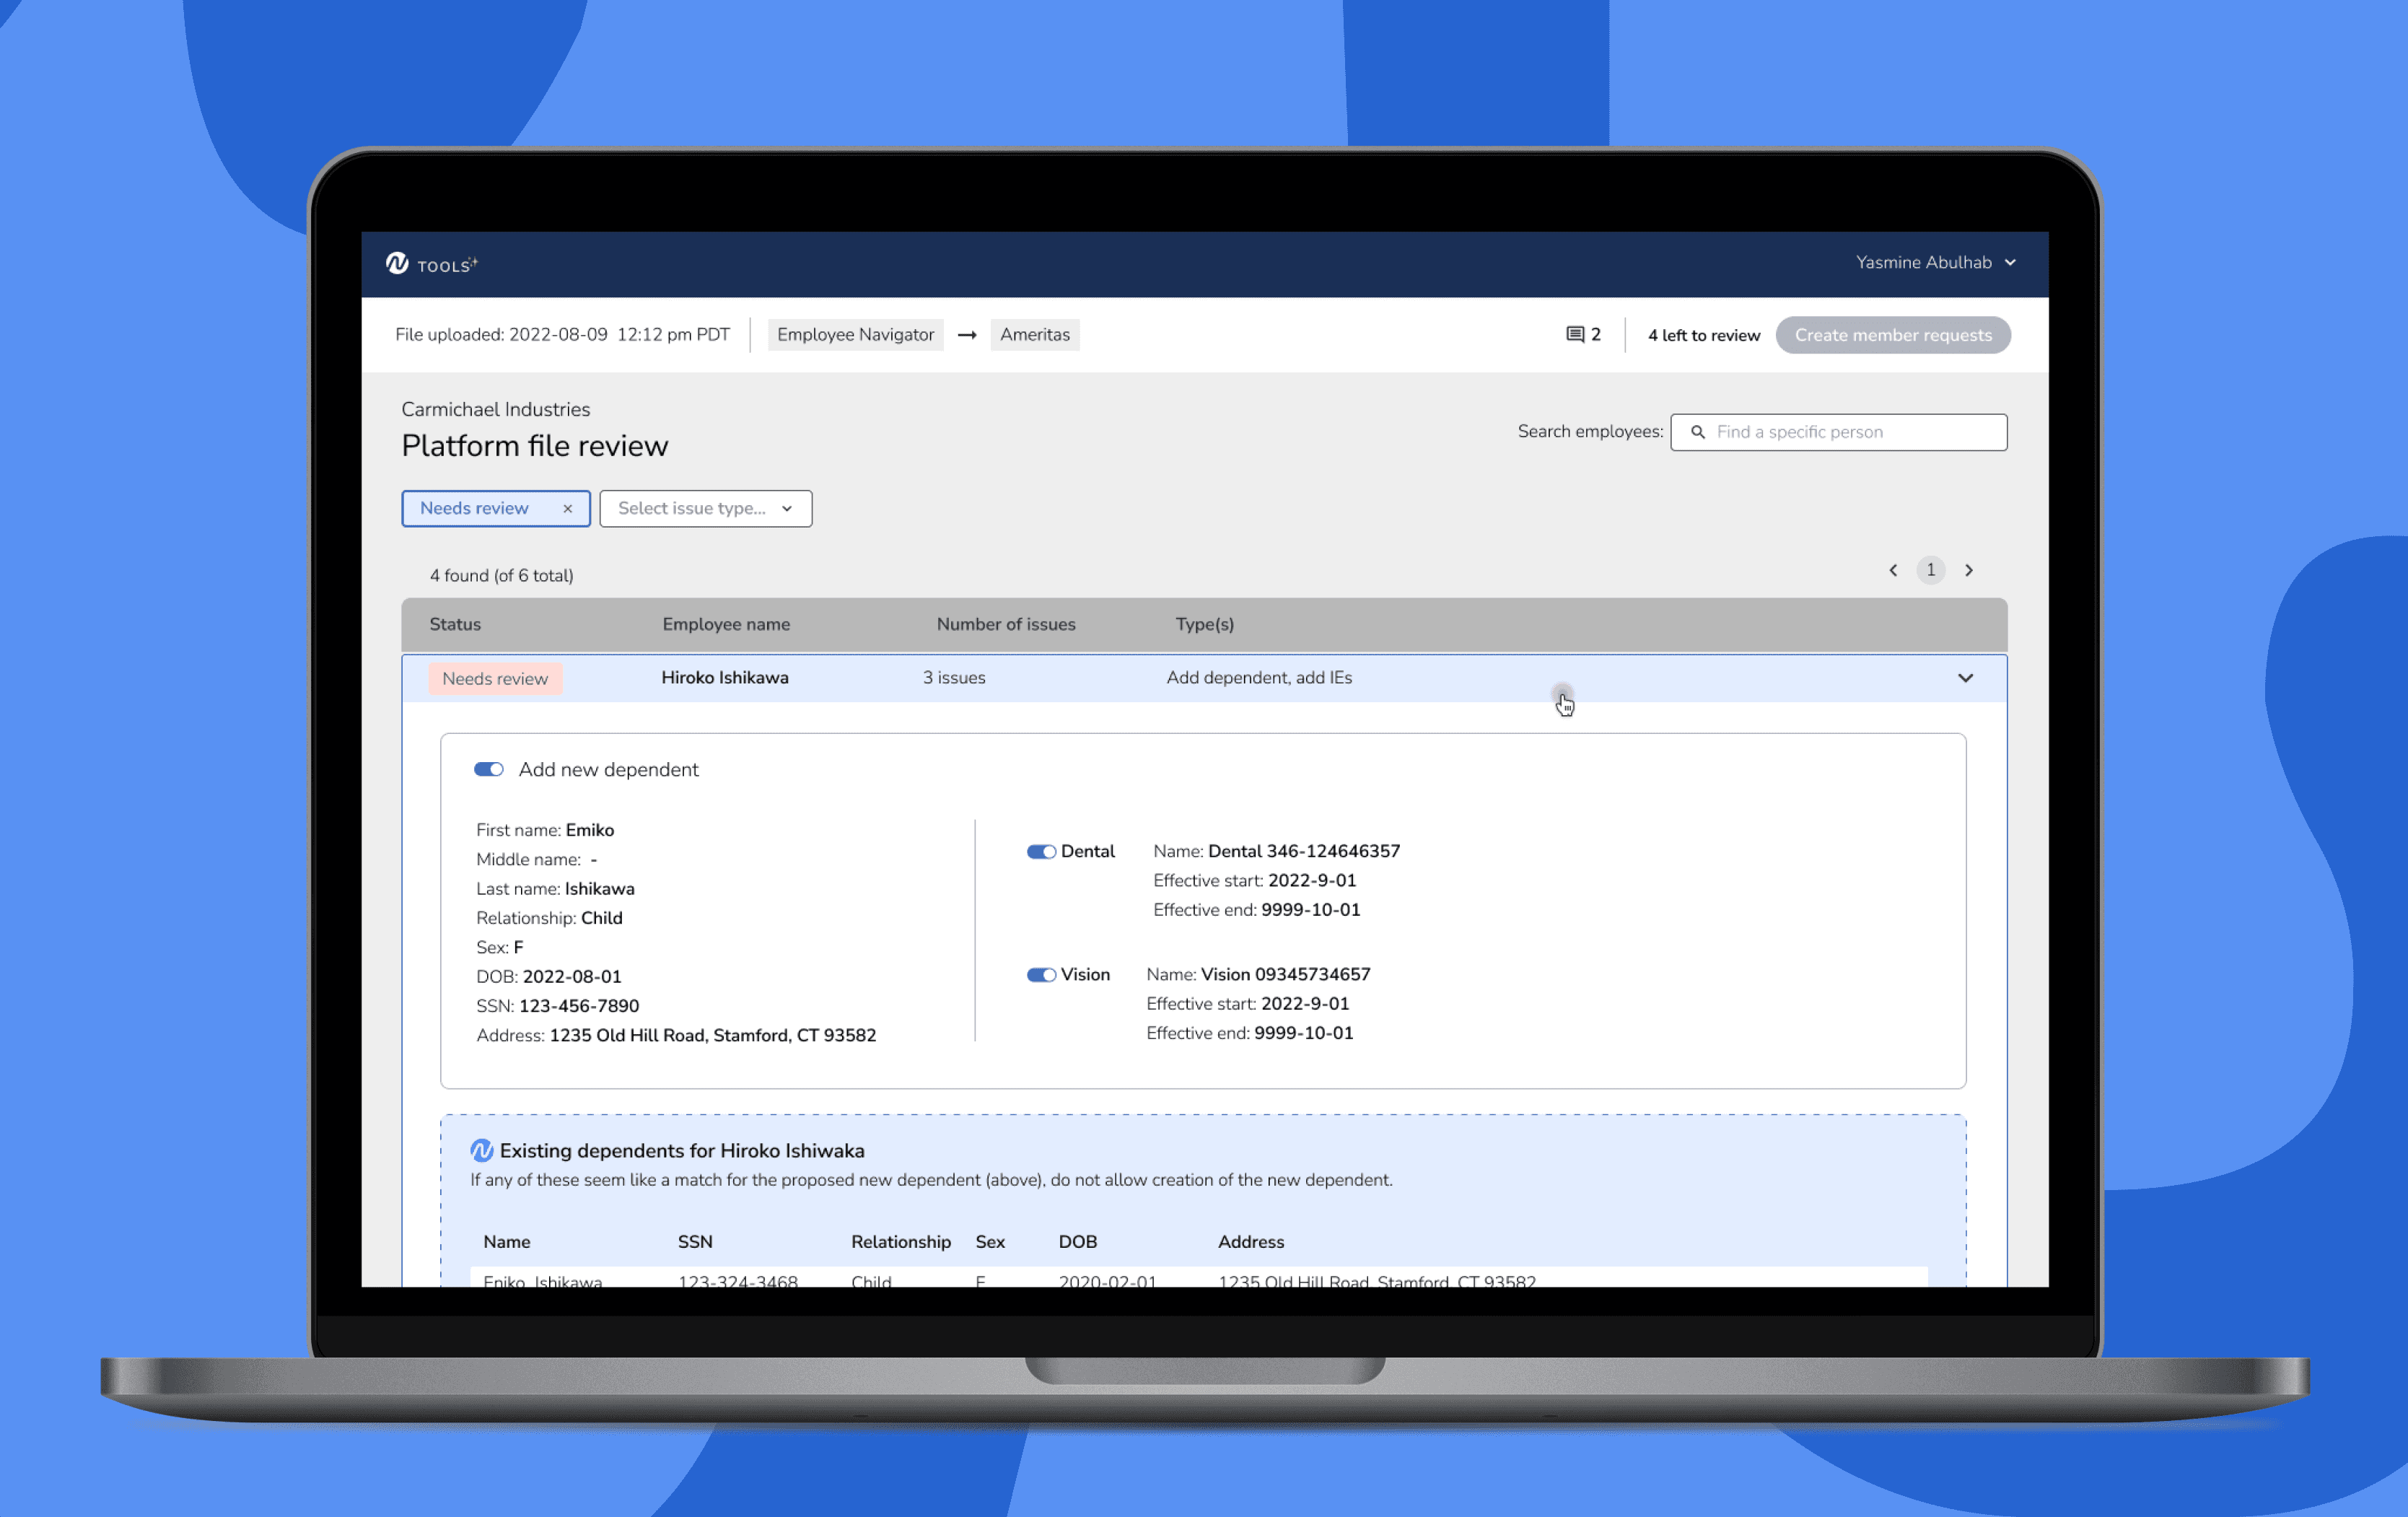Click the Ameritas tag
The height and width of the screenshot is (1517, 2408).
coord(1035,335)
